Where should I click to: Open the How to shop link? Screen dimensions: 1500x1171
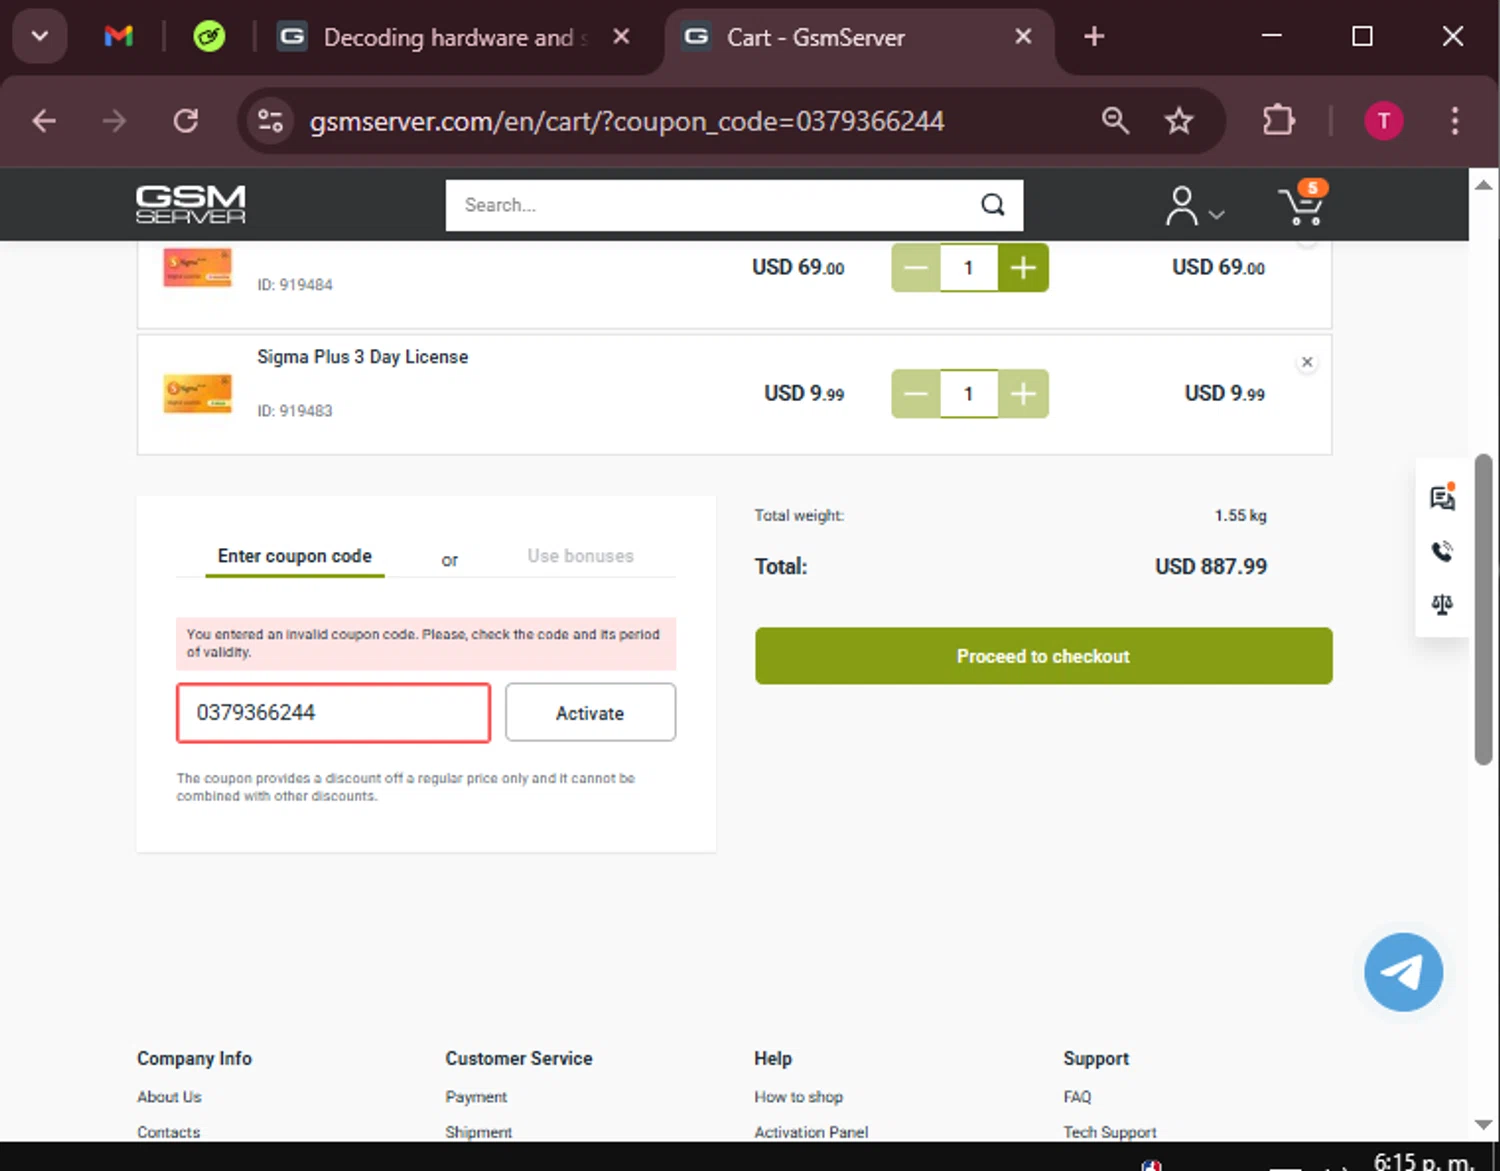[798, 1097]
